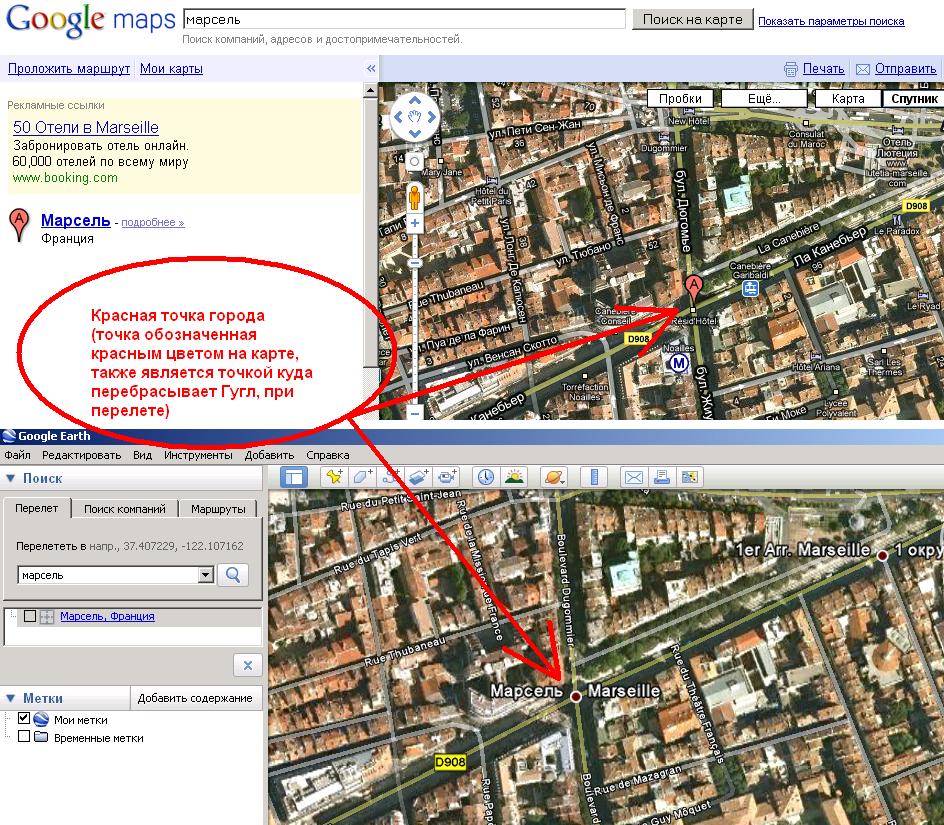
Task: Toggle the Марсель, Франция result checkbox
Action: (30, 616)
